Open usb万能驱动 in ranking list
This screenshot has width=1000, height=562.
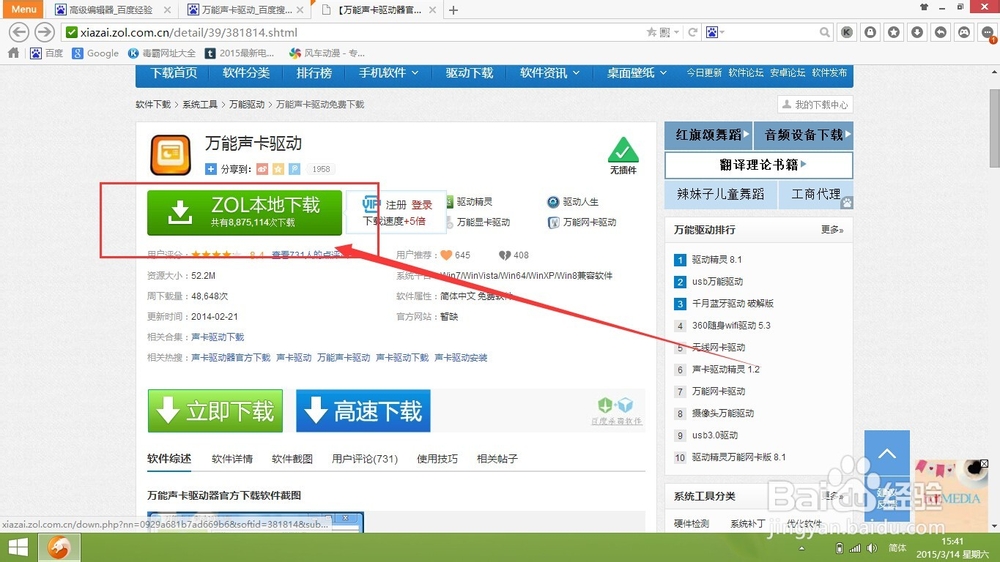pos(717,281)
